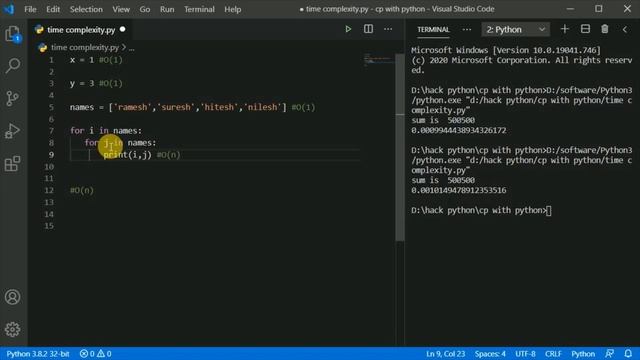Click the print(i,j) statement on line 9
The image size is (640, 360).
pyautogui.click(x=127, y=155)
